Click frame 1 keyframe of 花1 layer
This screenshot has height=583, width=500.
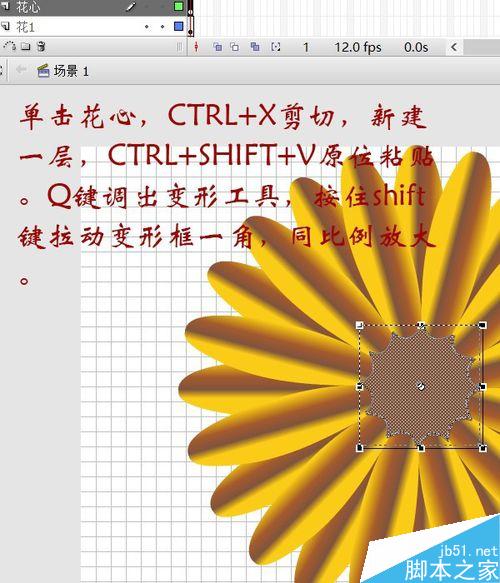tap(190, 27)
